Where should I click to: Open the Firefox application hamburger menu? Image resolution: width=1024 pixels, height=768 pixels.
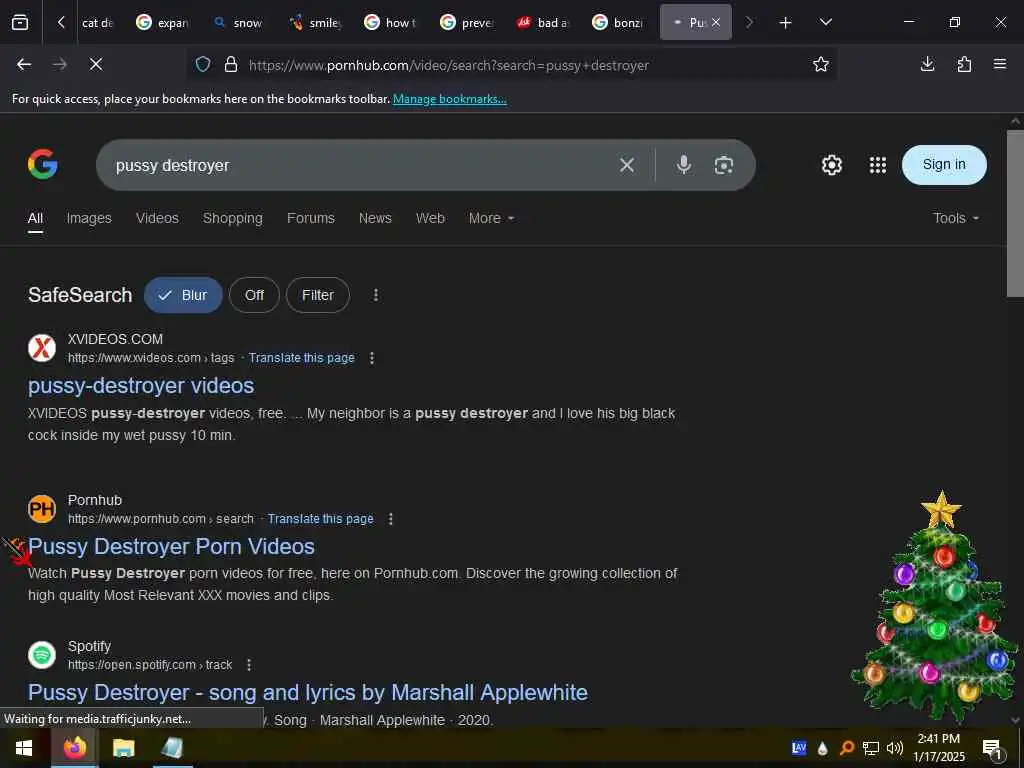coord(999,64)
